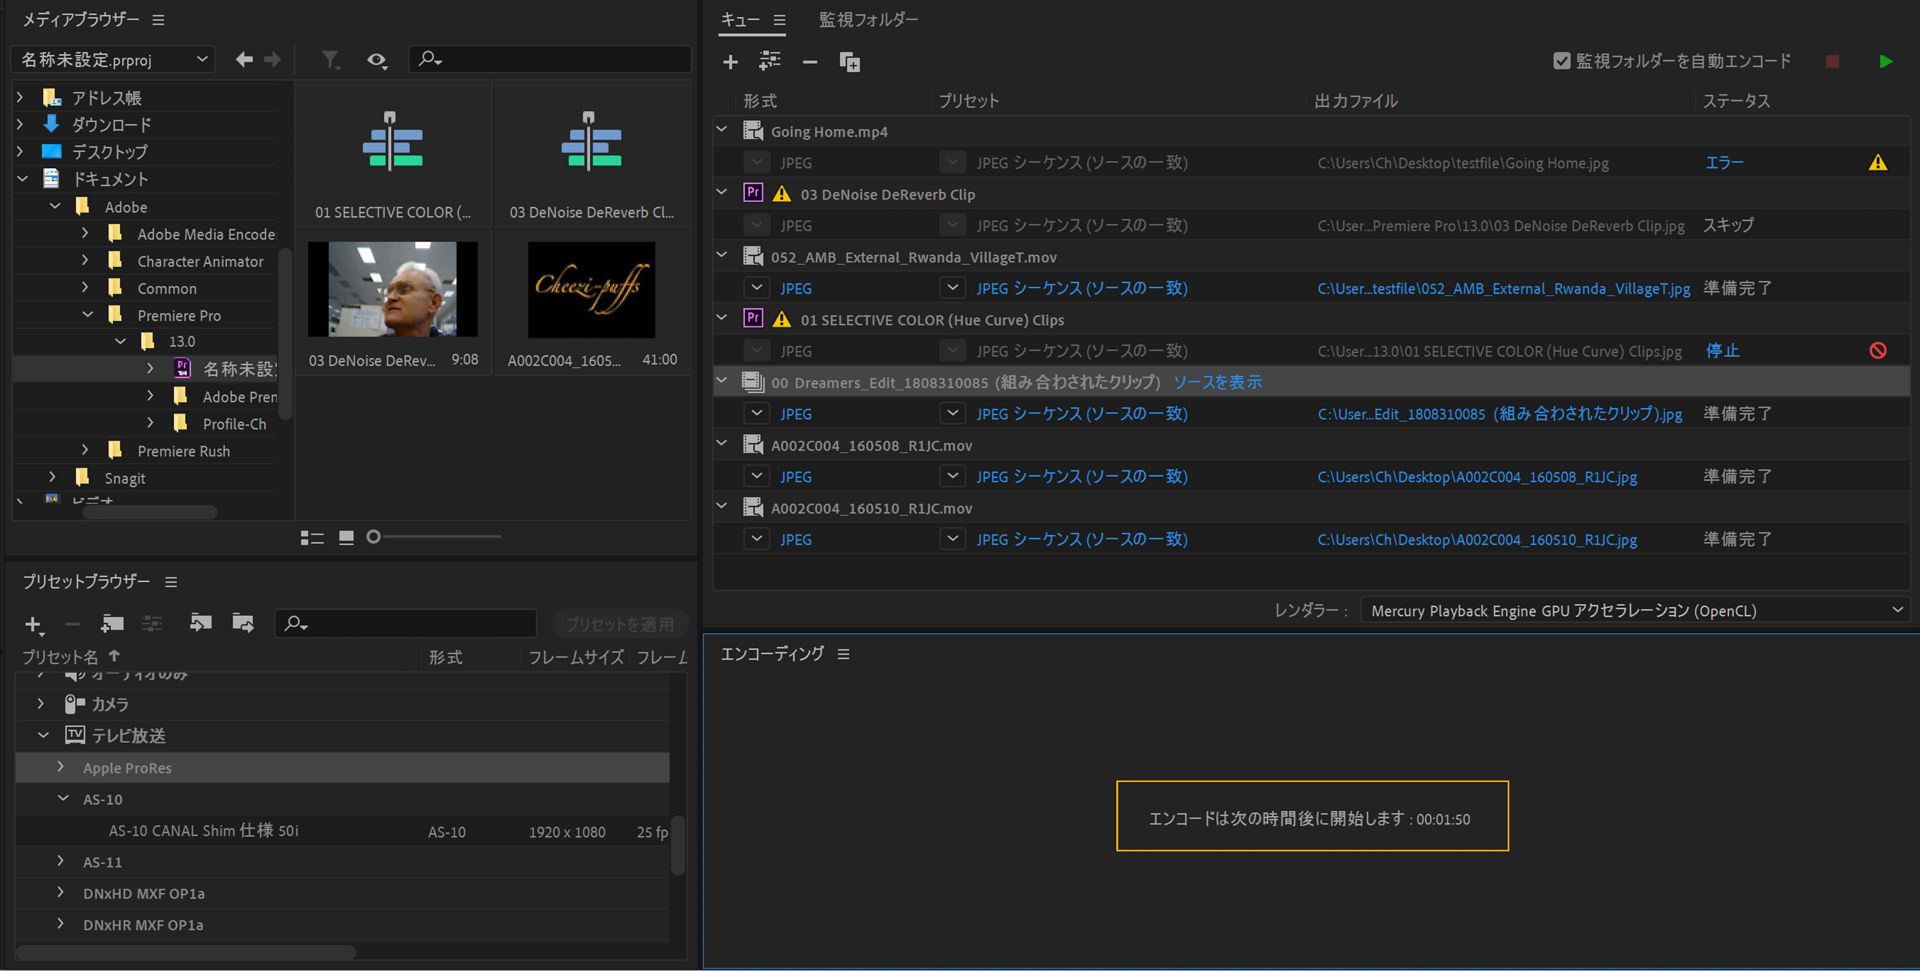Click the プリセットを適用 button
1920x971 pixels.
[620, 624]
